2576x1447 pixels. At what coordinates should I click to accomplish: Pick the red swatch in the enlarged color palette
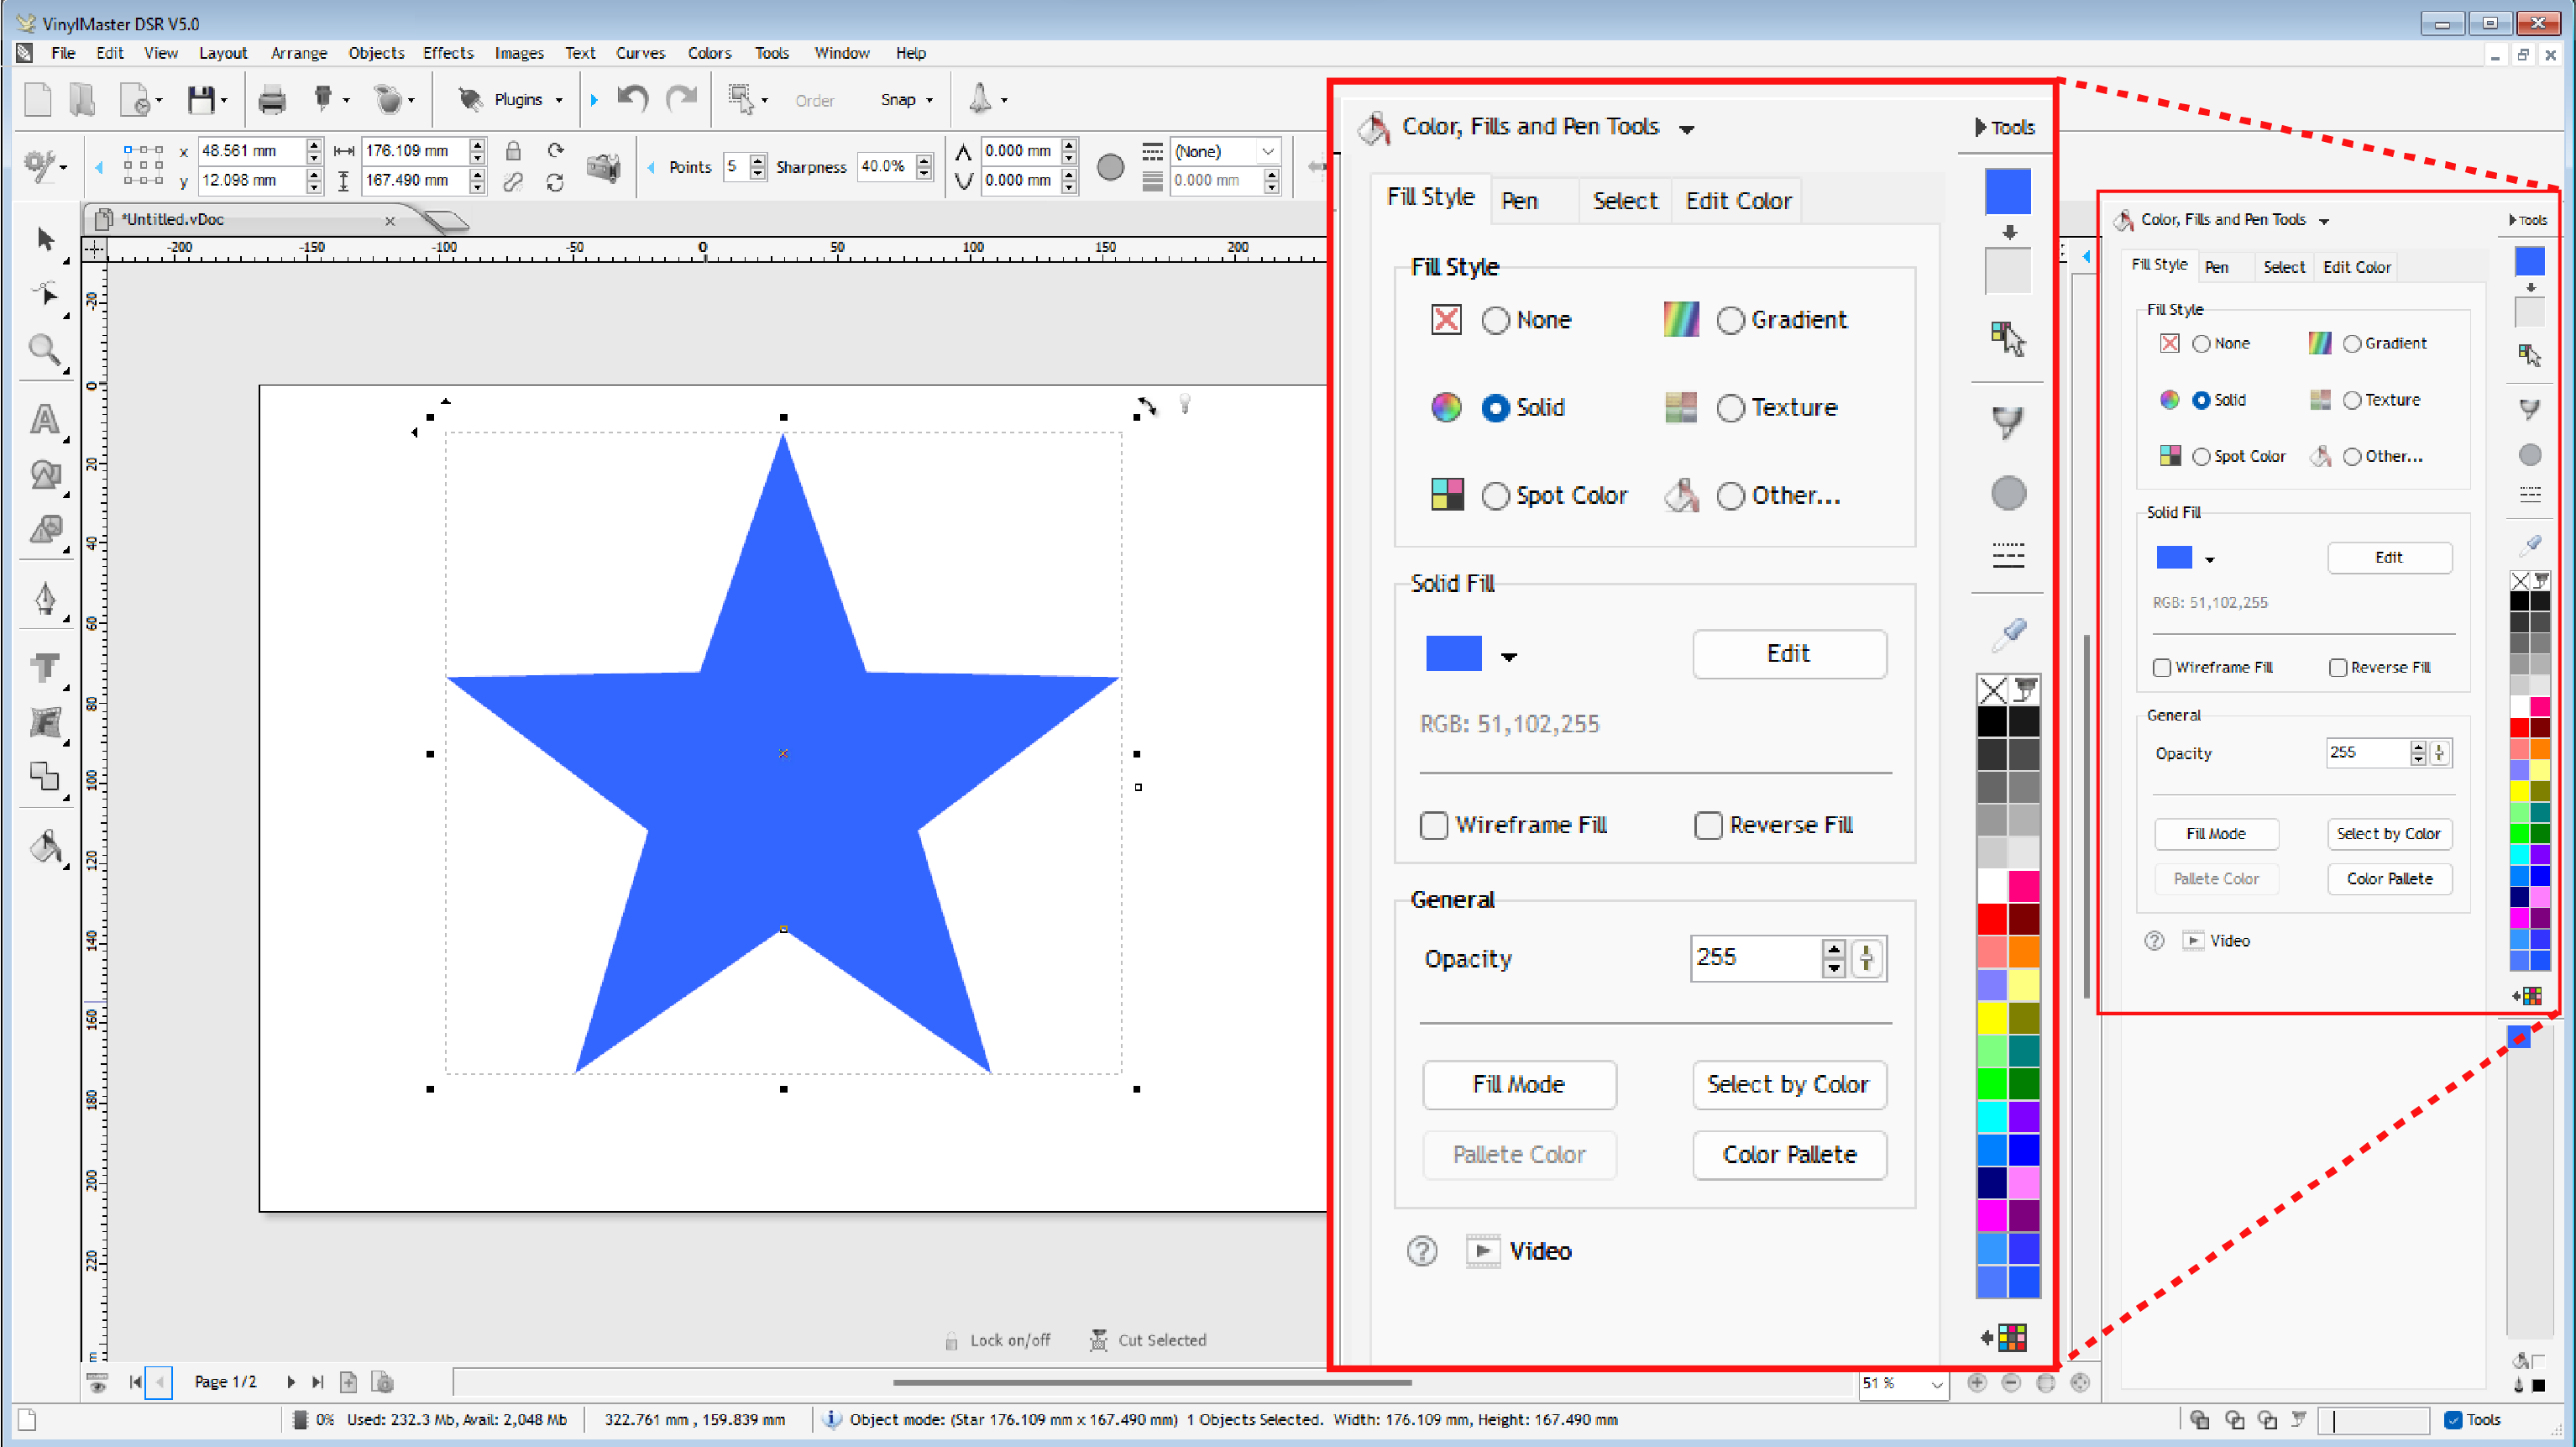pyautogui.click(x=1992, y=918)
